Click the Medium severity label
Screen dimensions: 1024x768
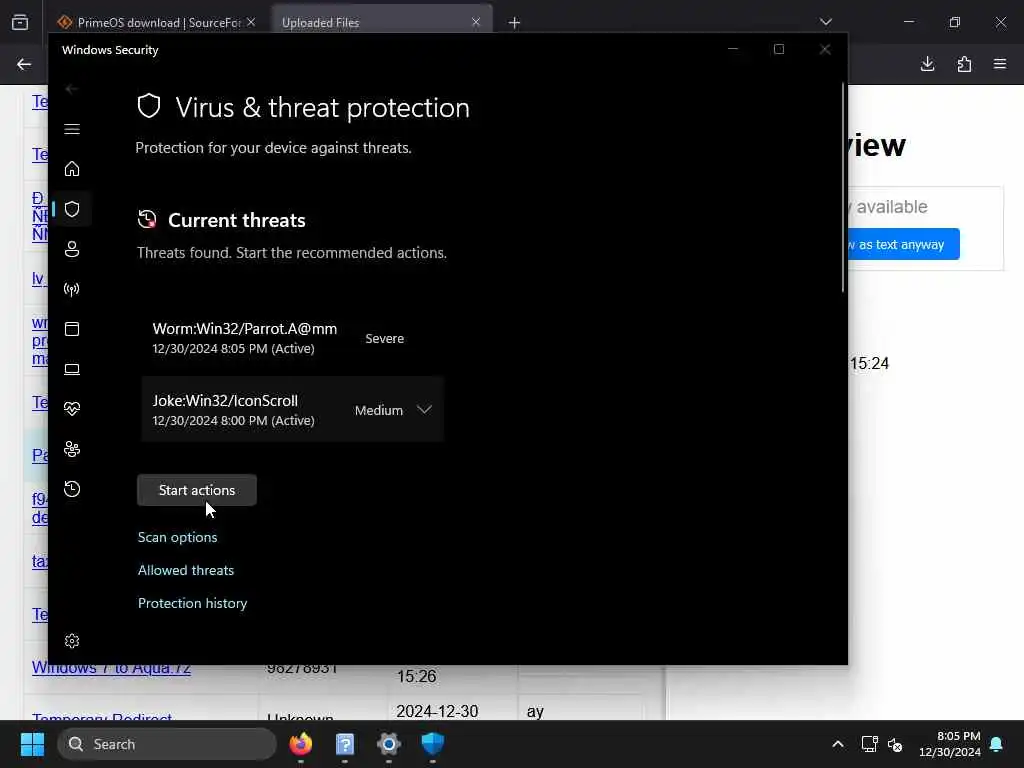point(379,410)
